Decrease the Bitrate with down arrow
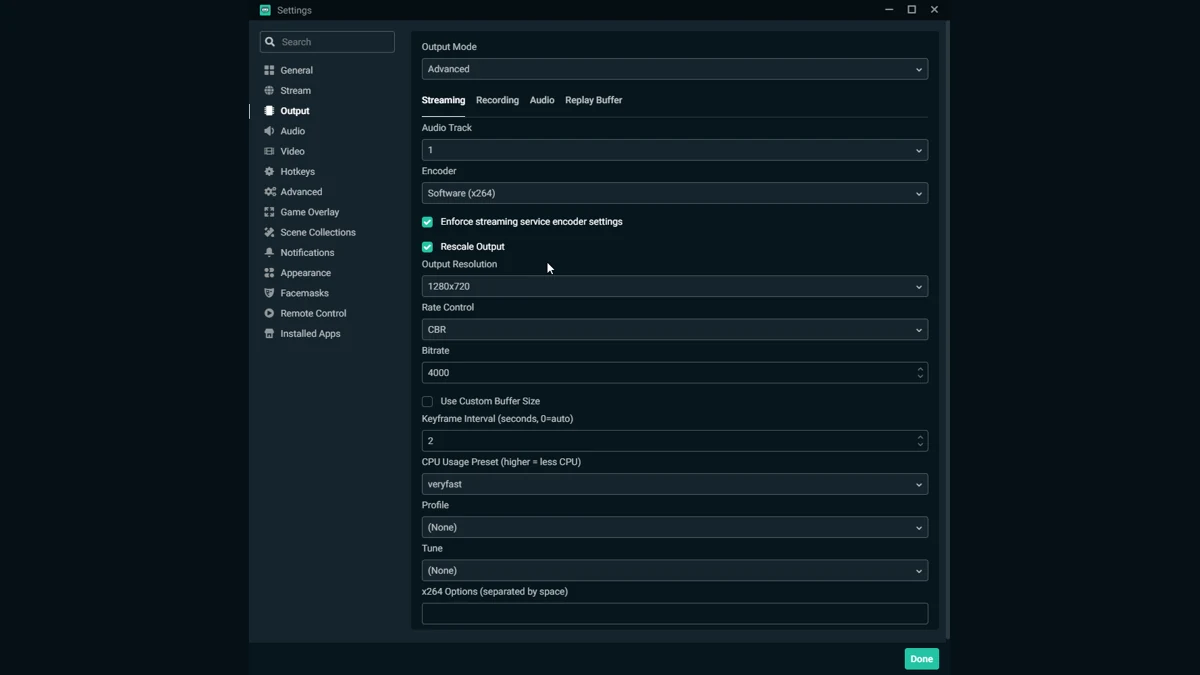 (x=920, y=377)
